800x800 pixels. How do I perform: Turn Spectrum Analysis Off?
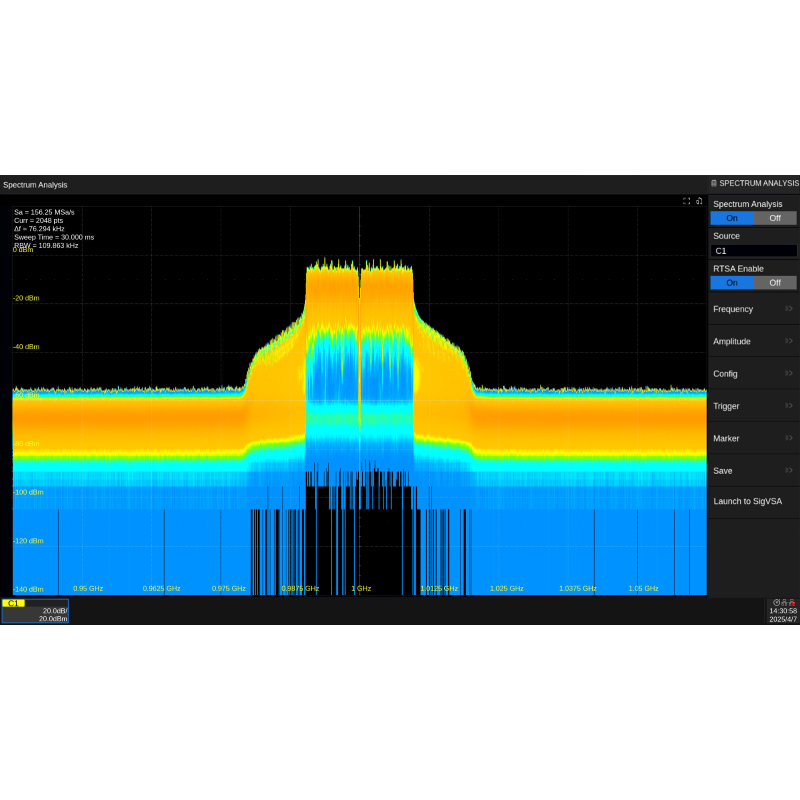tap(775, 218)
